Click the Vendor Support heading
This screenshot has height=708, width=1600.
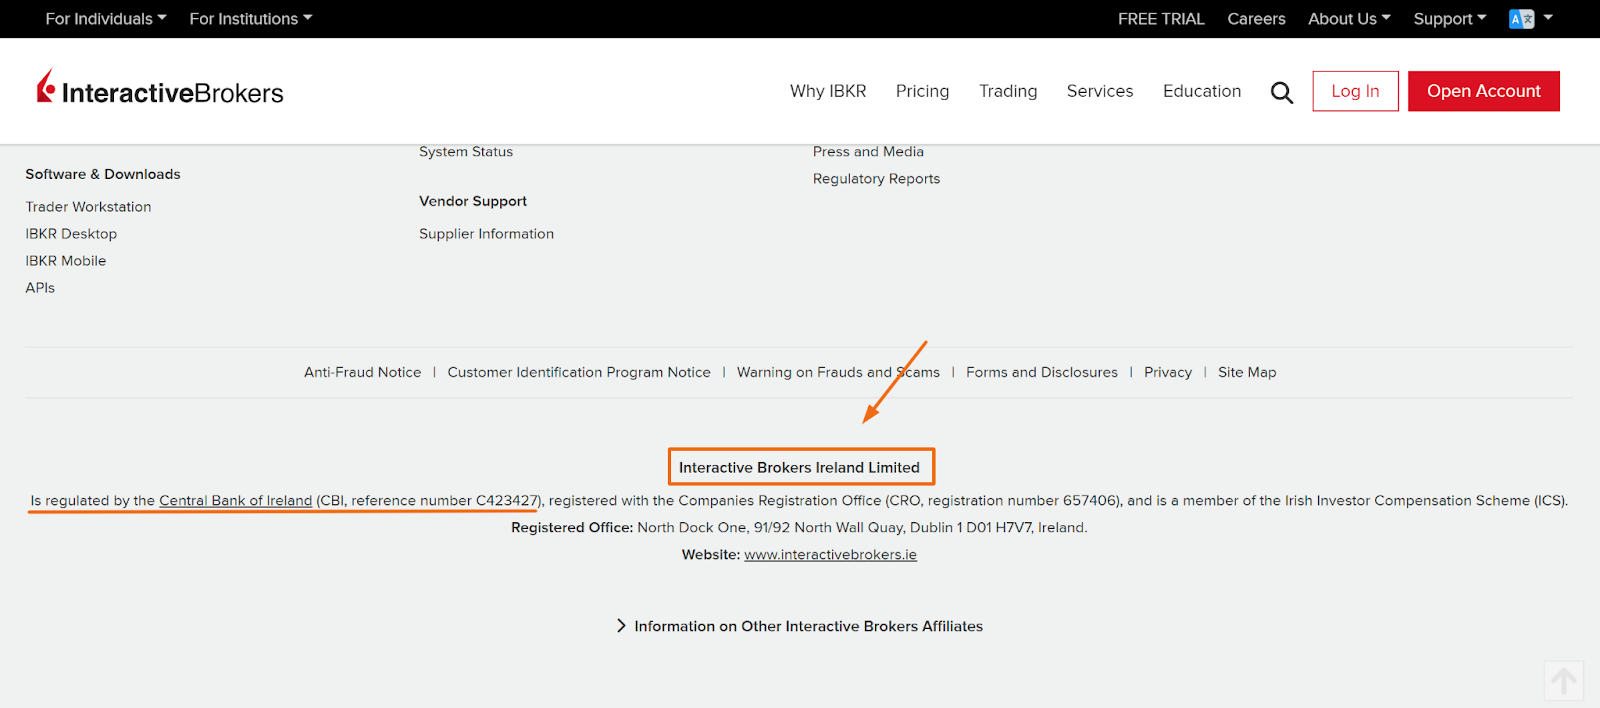pyautogui.click(x=473, y=201)
